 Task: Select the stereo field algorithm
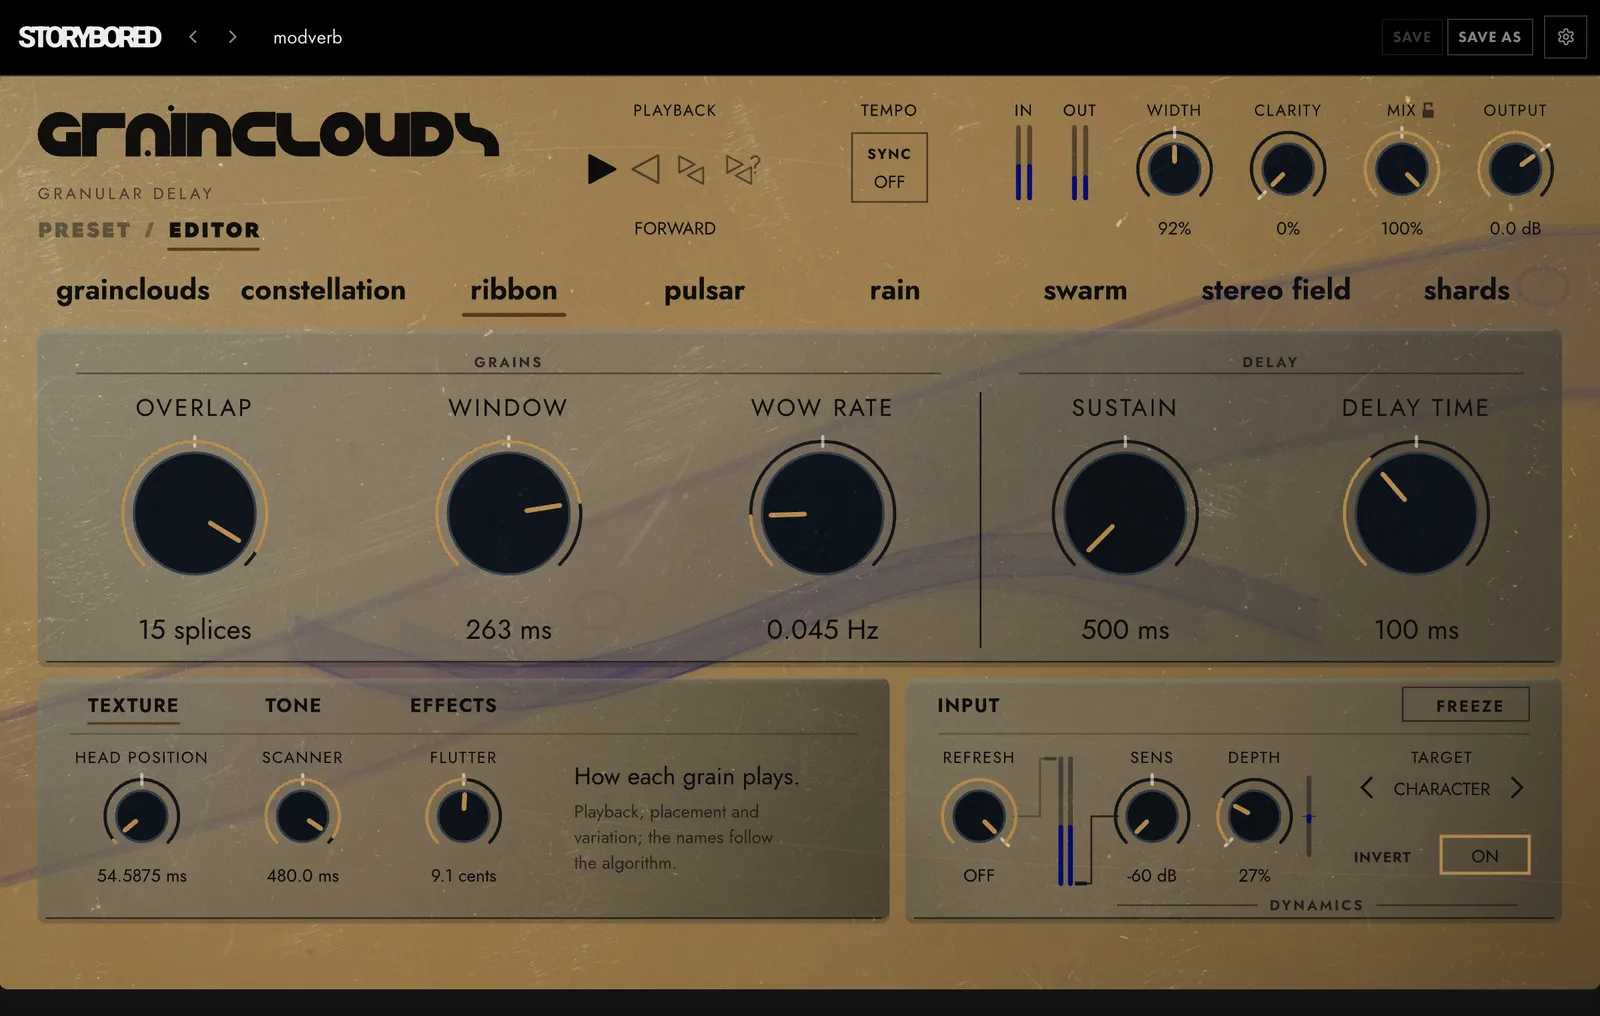[1276, 290]
